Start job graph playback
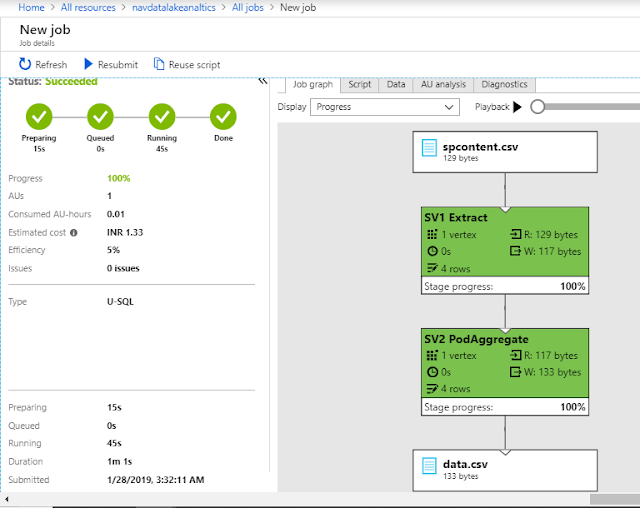Viewport: 640px width, 508px height. [x=518, y=107]
